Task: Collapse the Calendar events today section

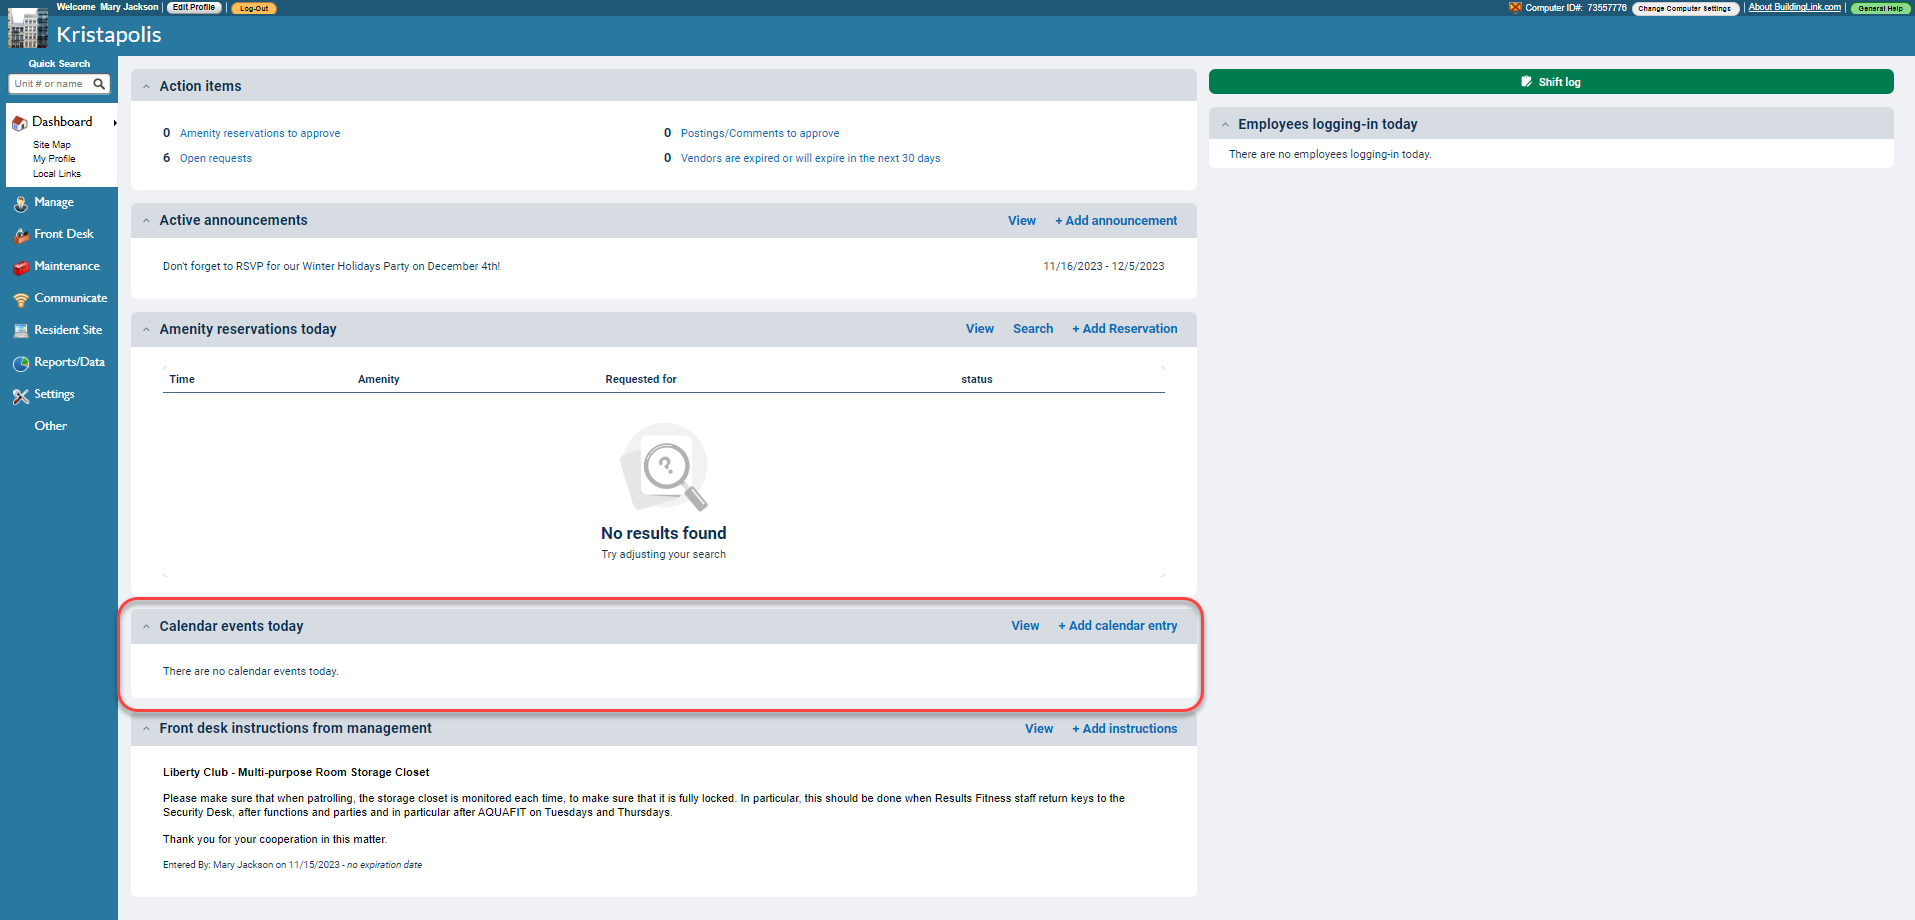Action: (146, 625)
